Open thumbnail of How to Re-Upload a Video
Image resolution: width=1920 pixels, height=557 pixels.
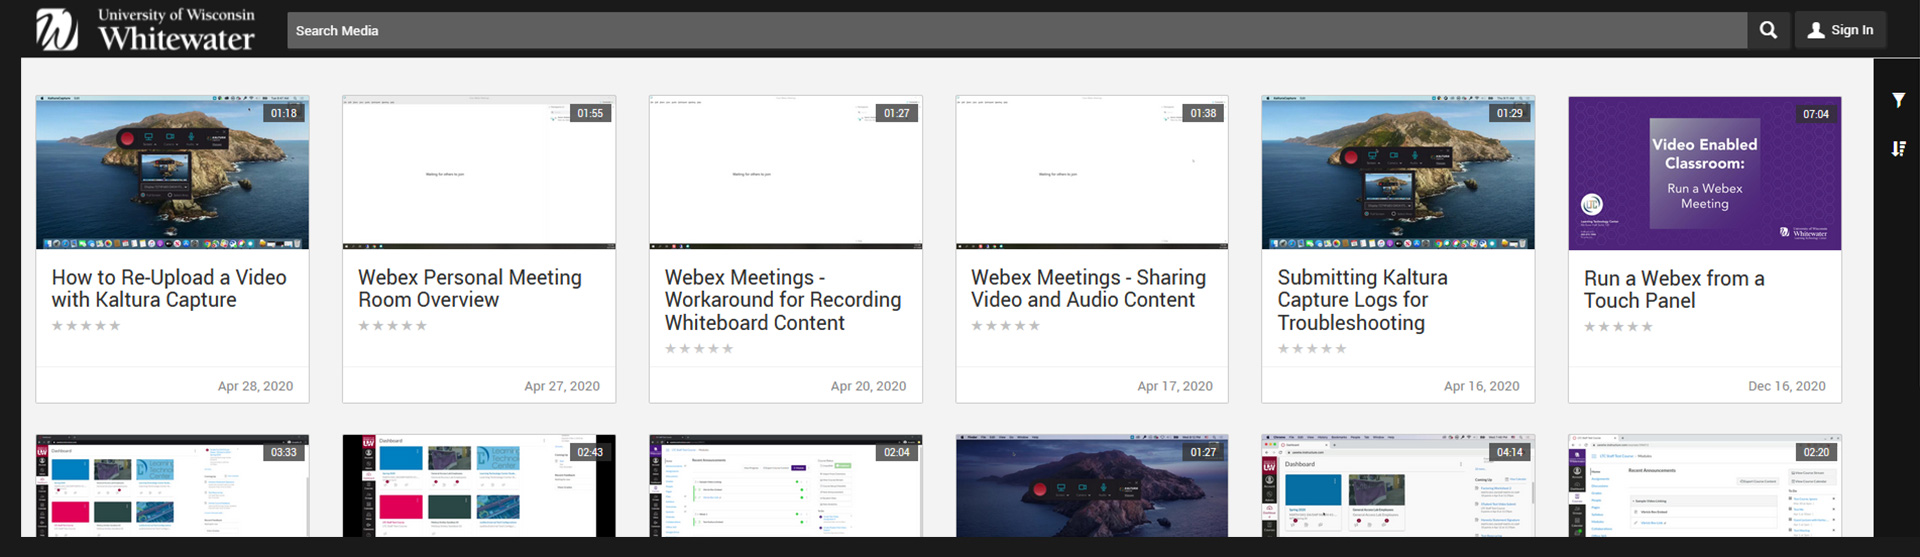click(172, 172)
